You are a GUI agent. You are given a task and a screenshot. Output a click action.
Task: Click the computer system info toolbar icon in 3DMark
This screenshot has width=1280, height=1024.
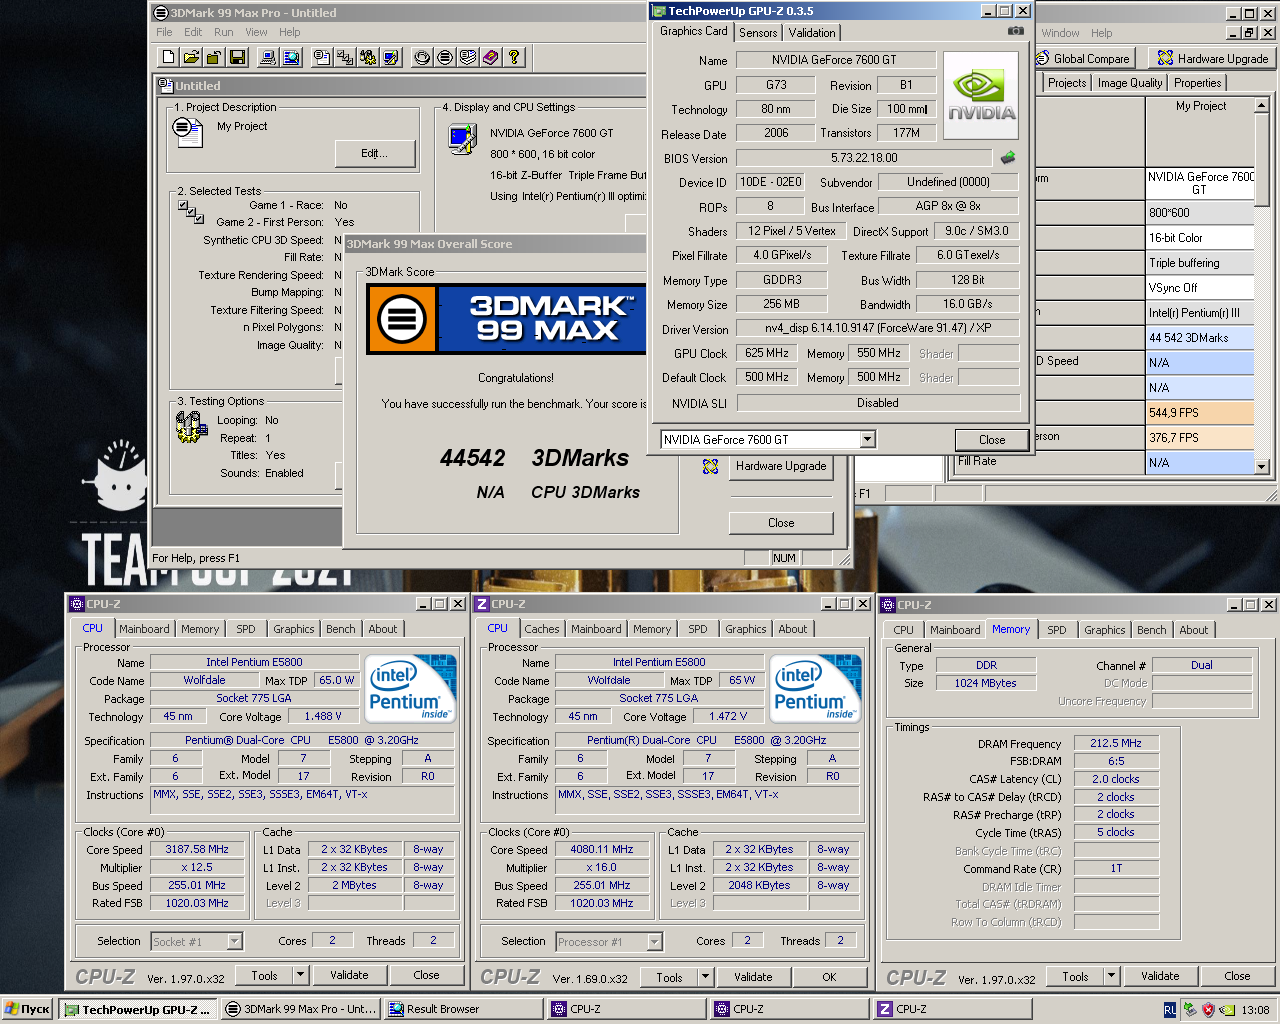[x=268, y=58]
